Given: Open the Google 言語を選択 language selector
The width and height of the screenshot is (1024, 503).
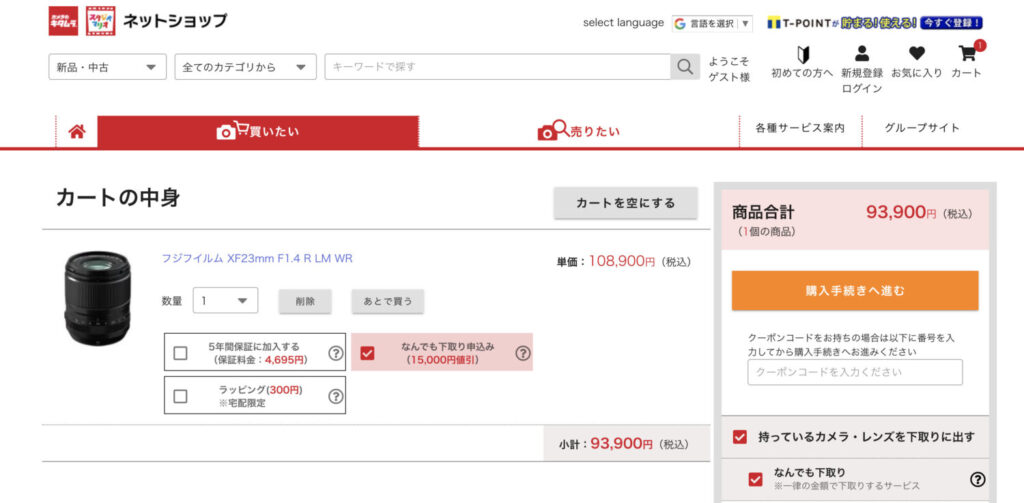Looking at the screenshot, I should [x=712, y=24].
